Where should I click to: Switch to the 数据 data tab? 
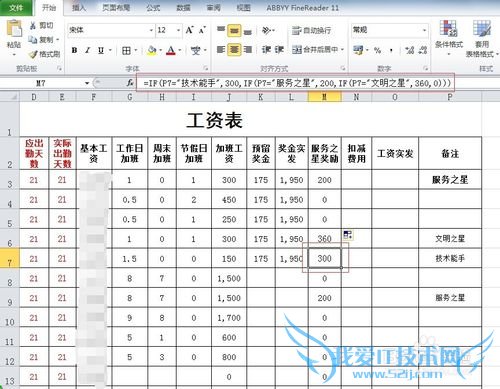[183, 7]
